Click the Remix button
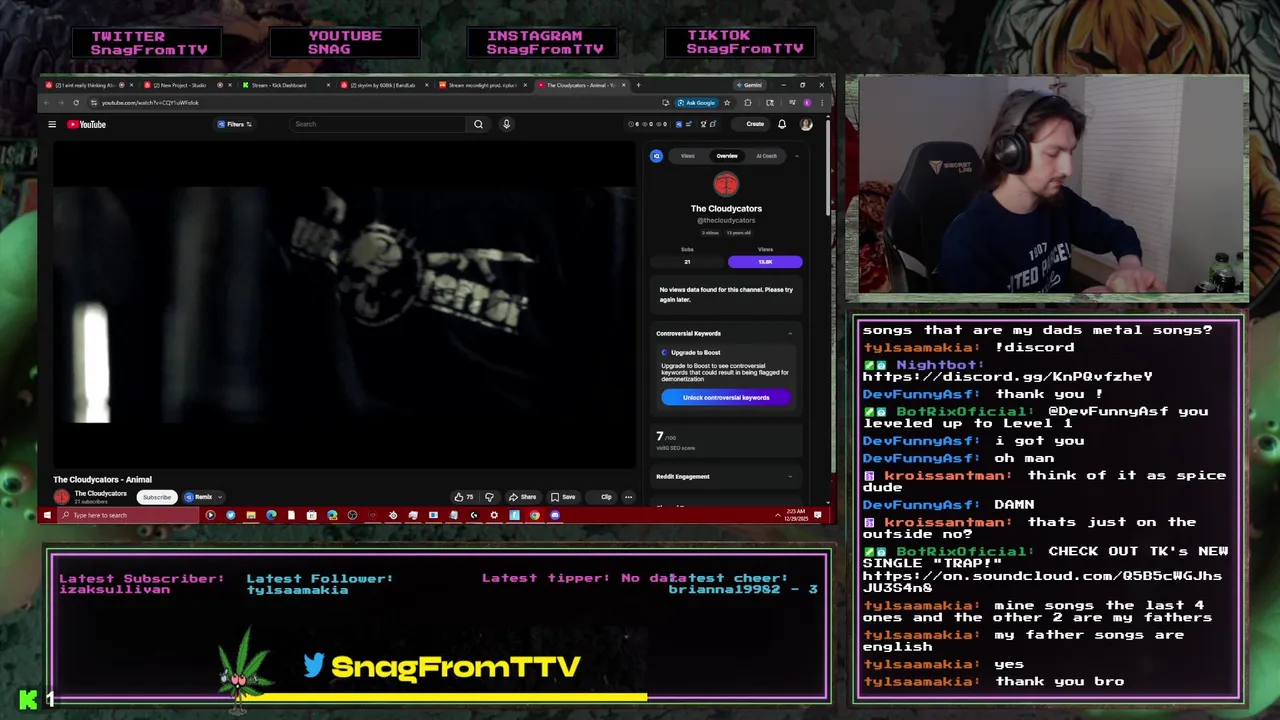 point(199,497)
